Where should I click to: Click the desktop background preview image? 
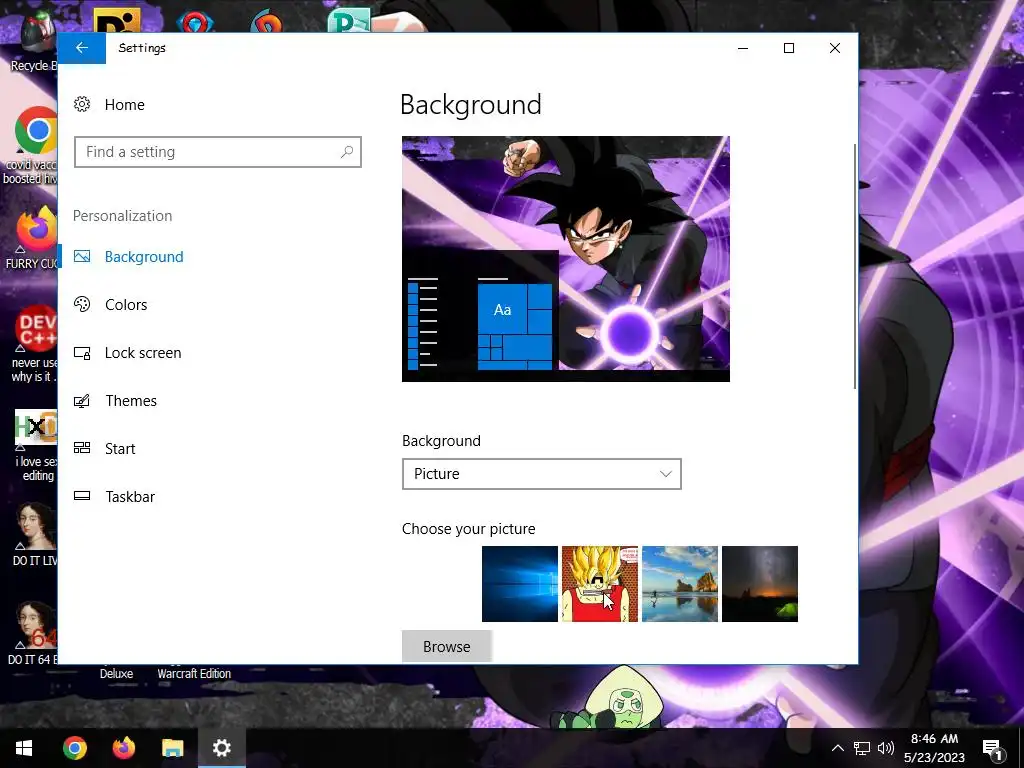click(x=566, y=259)
